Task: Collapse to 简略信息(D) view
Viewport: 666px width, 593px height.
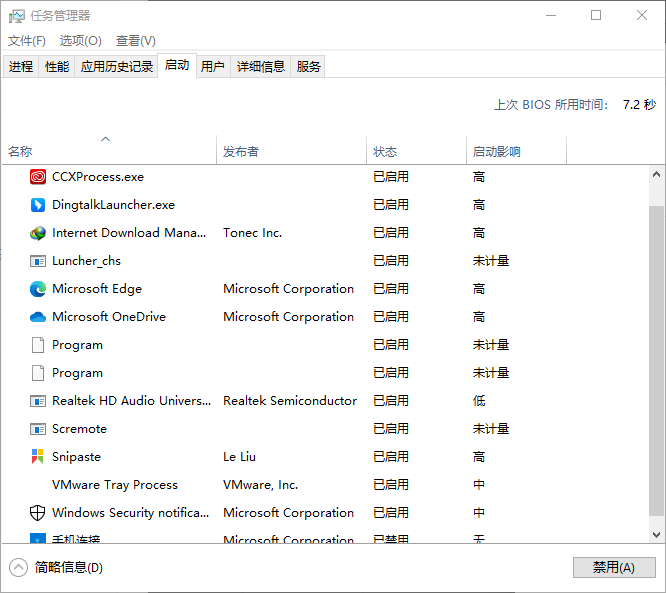Action: (x=56, y=568)
